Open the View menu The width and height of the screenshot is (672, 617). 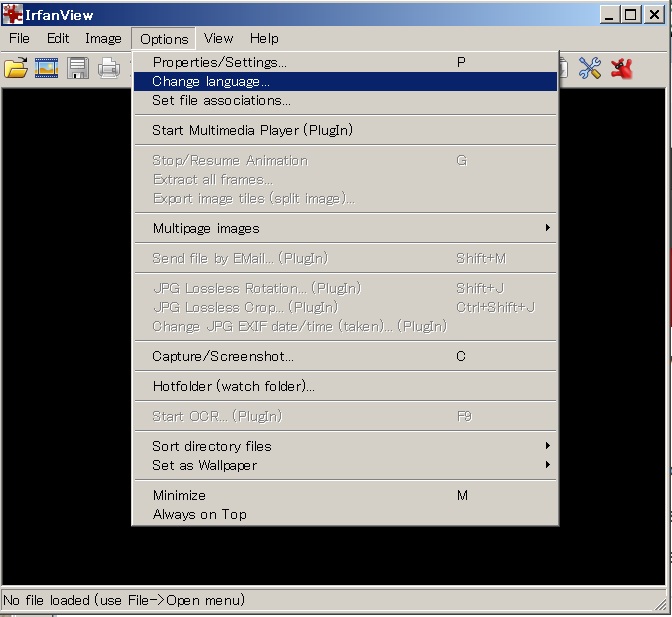(x=218, y=39)
